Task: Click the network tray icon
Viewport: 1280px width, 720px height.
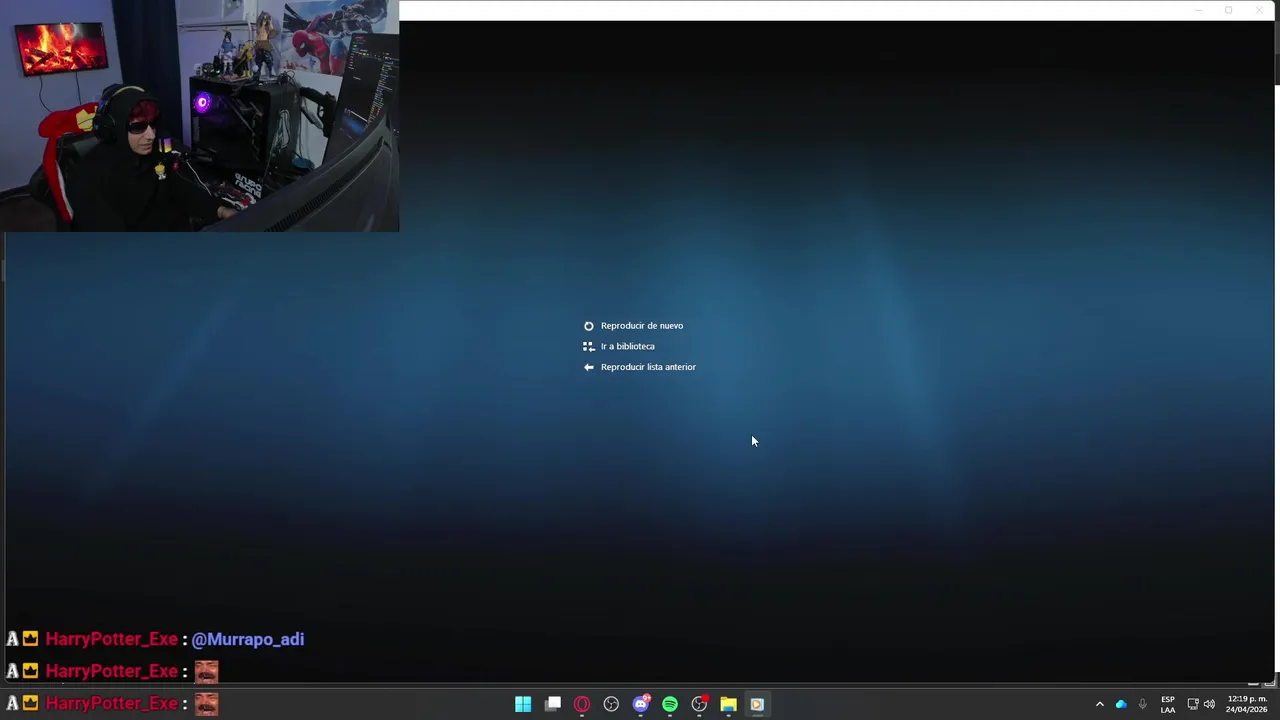Action: pyautogui.click(x=1193, y=704)
